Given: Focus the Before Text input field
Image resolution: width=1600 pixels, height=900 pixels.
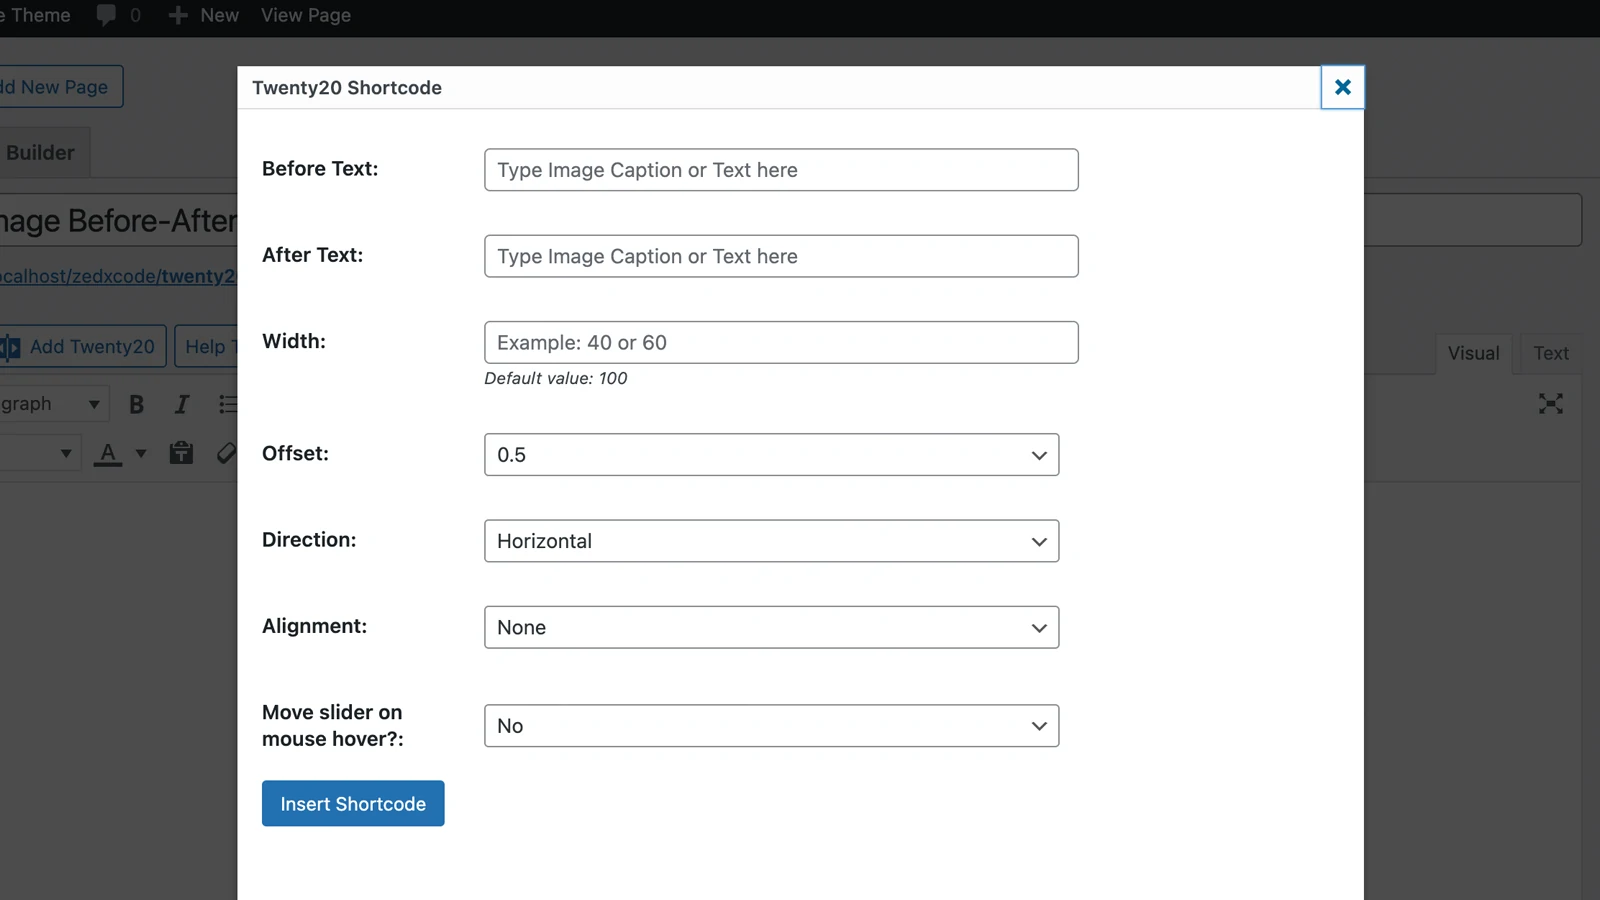Looking at the screenshot, I should click(x=781, y=170).
